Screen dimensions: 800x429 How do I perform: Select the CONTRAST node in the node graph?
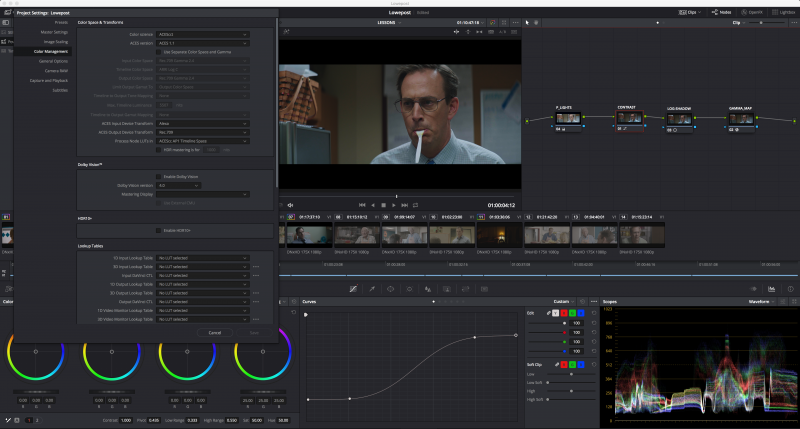click(x=627, y=118)
